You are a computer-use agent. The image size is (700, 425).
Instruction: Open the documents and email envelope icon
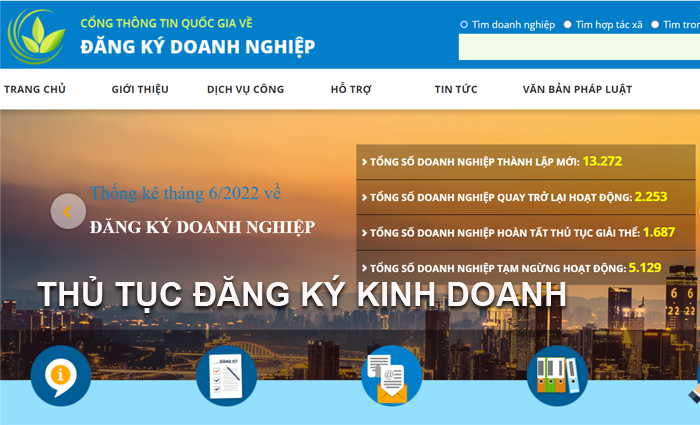click(x=392, y=376)
